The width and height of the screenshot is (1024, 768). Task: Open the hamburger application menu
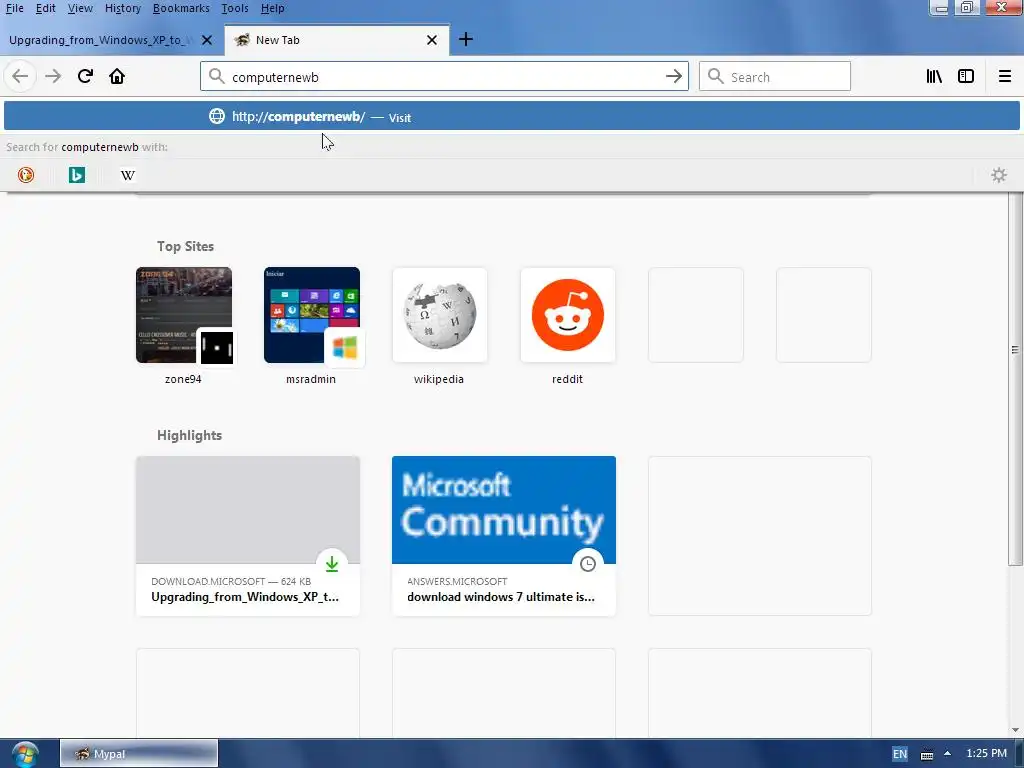coord(1004,76)
